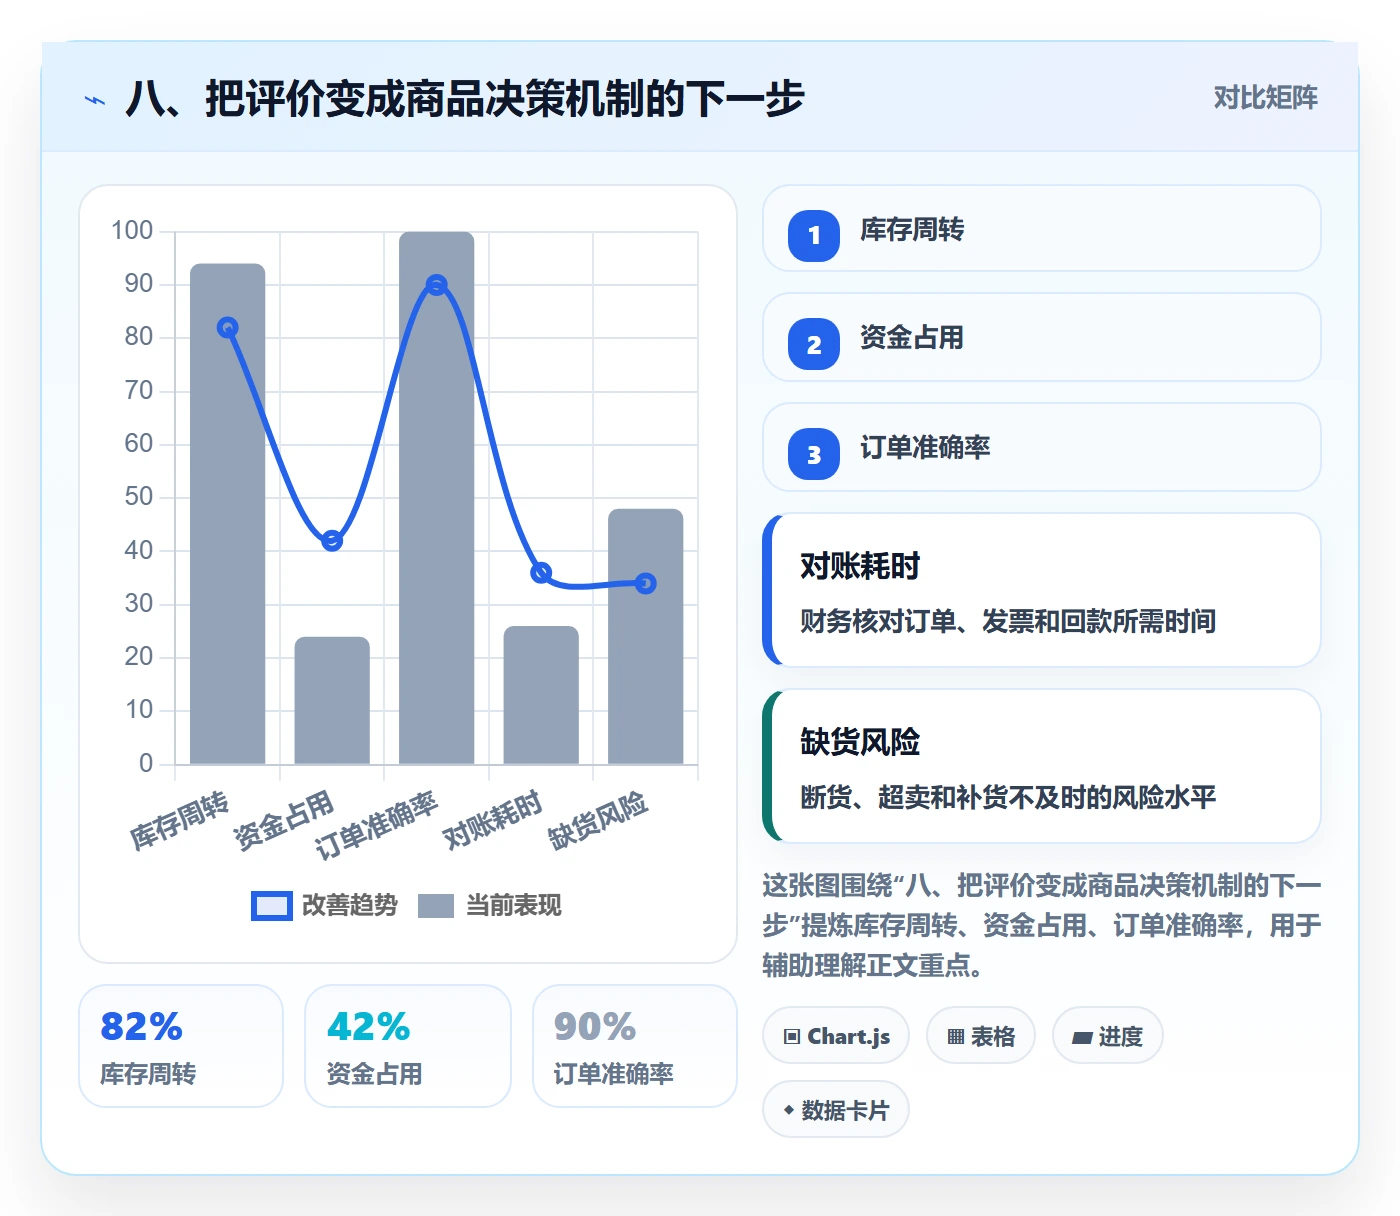Click the trend line point above 对账耗时
Screen dimensions: 1400x1216
tap(541, 573)
